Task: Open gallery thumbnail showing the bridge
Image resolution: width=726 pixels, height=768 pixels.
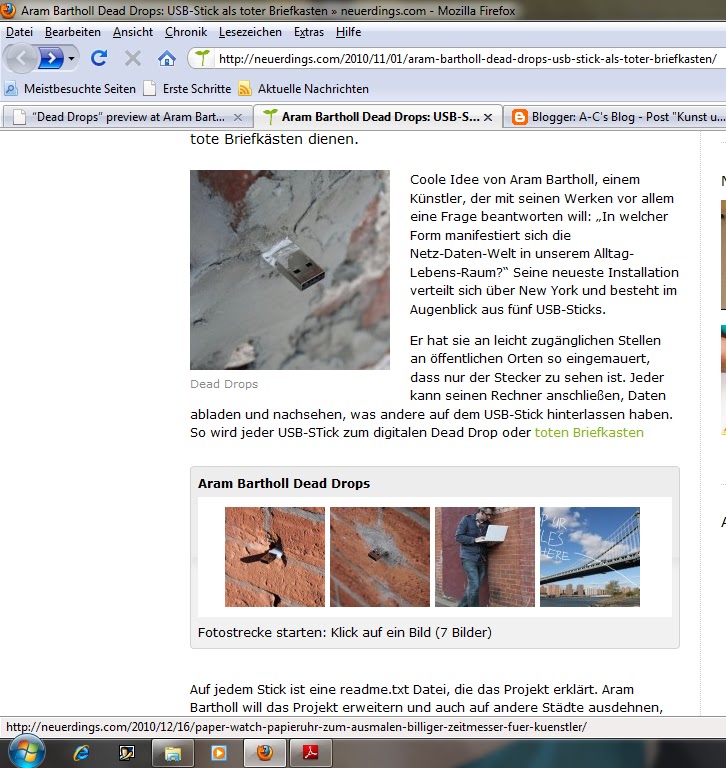Action: click(x=590, y=557)
